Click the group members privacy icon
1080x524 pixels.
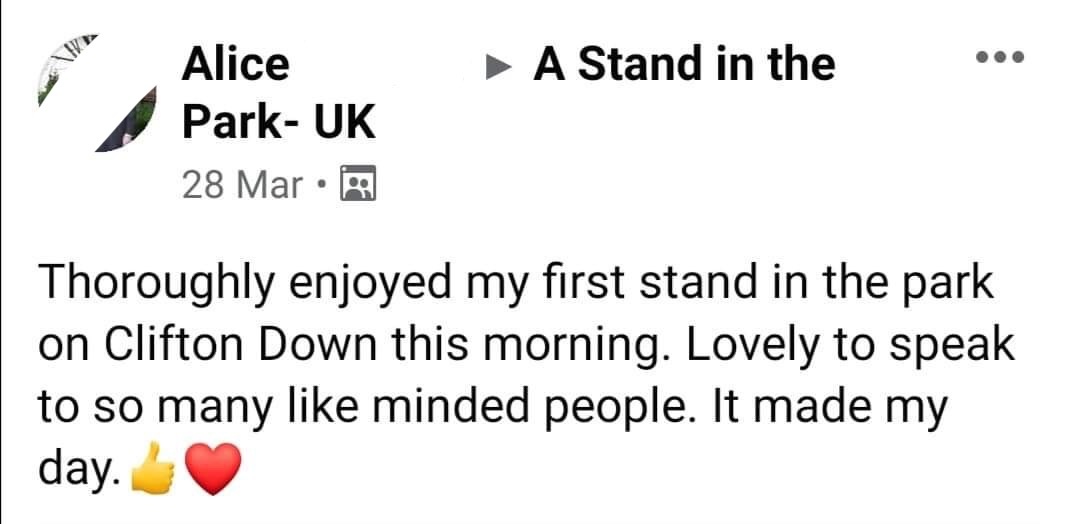coord(357,185)
